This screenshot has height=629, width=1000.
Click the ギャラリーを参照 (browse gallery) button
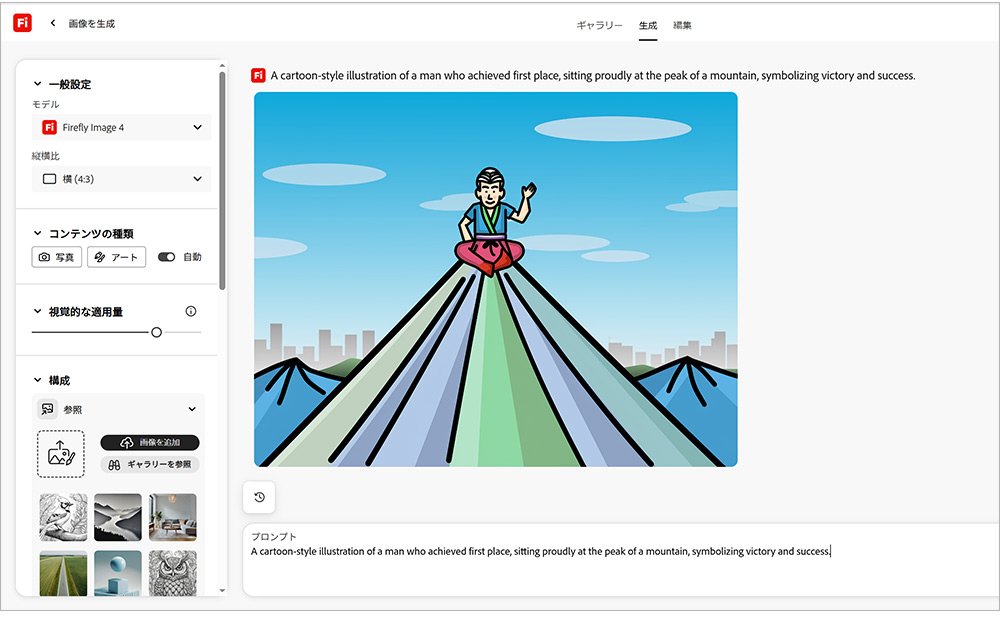pos(150,463)
